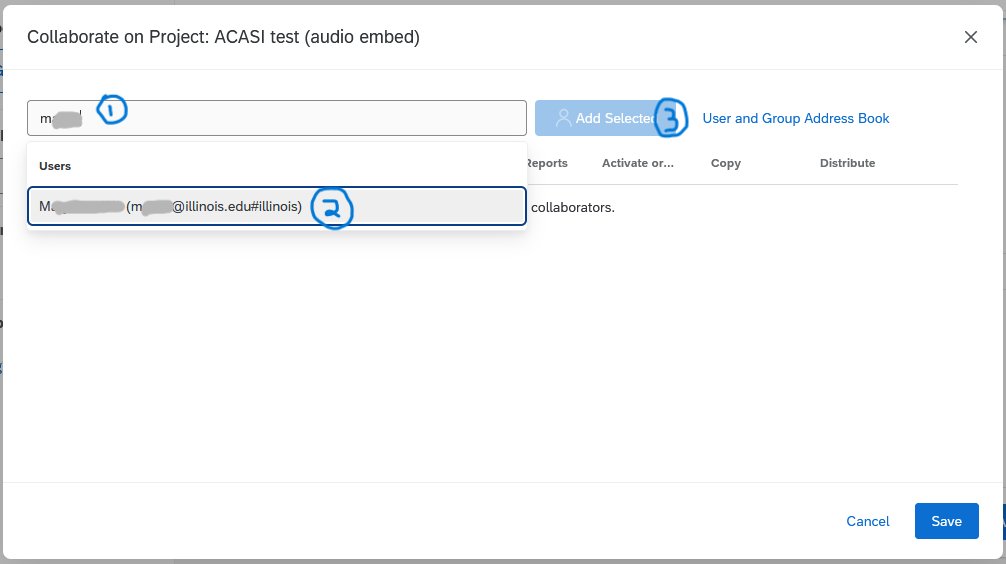This screenshot has height=564, width=1006.
Task: Click the Activate or... column header
Action: pyautogui.click(x=637, y=163)
